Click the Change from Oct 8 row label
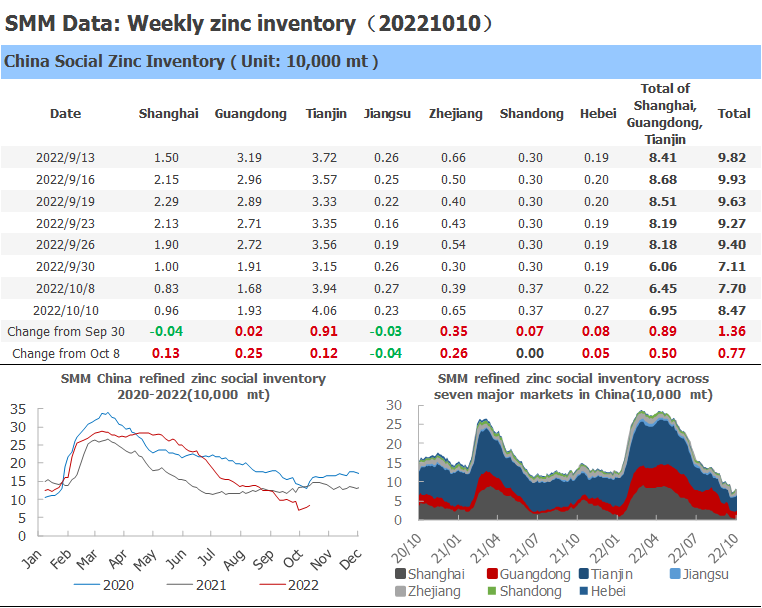 pyautogui.click(x=66, y=354)
